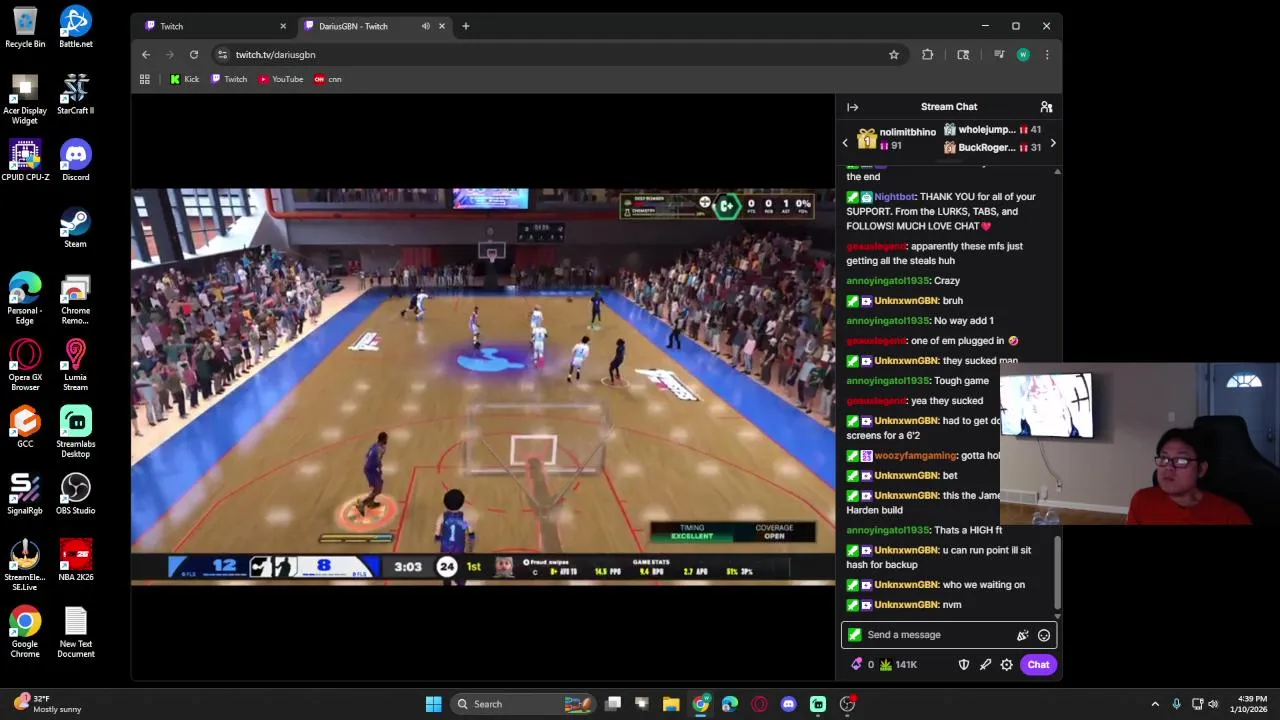Collapse the Stream Chat panel

pos(852,107)
